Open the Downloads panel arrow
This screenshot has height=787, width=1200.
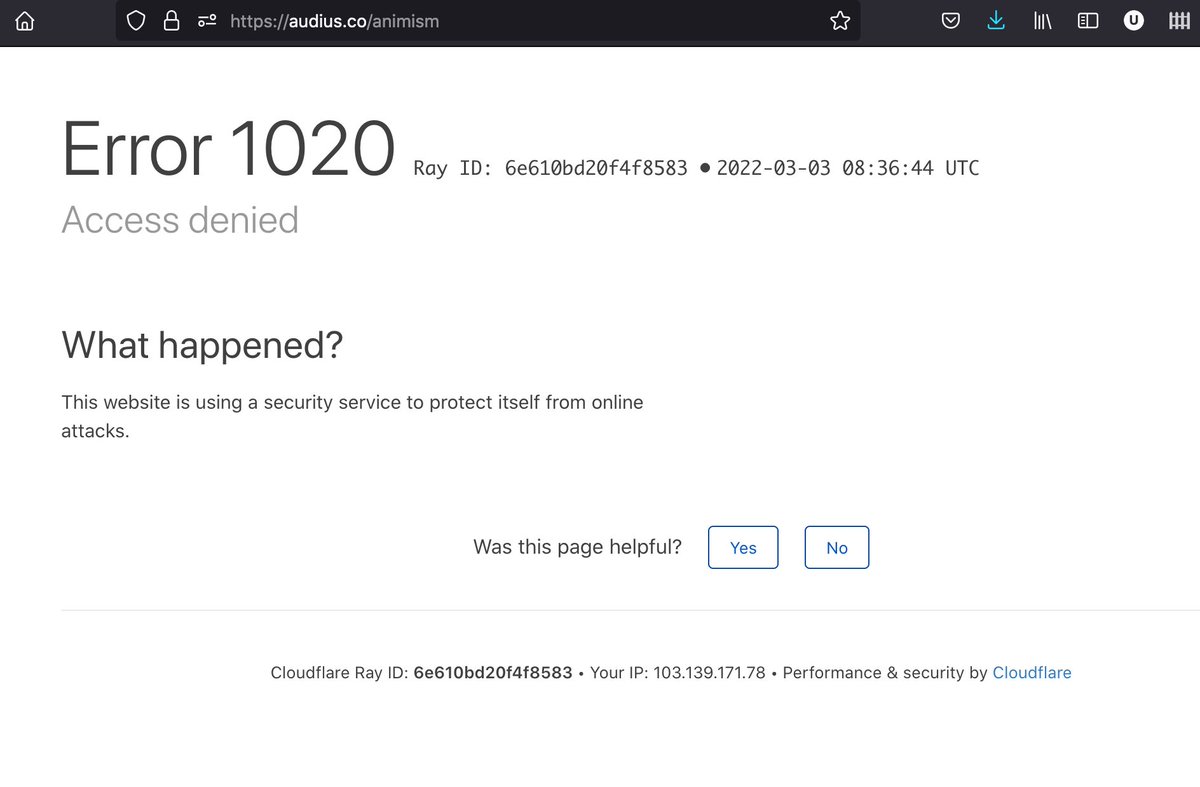996,21
